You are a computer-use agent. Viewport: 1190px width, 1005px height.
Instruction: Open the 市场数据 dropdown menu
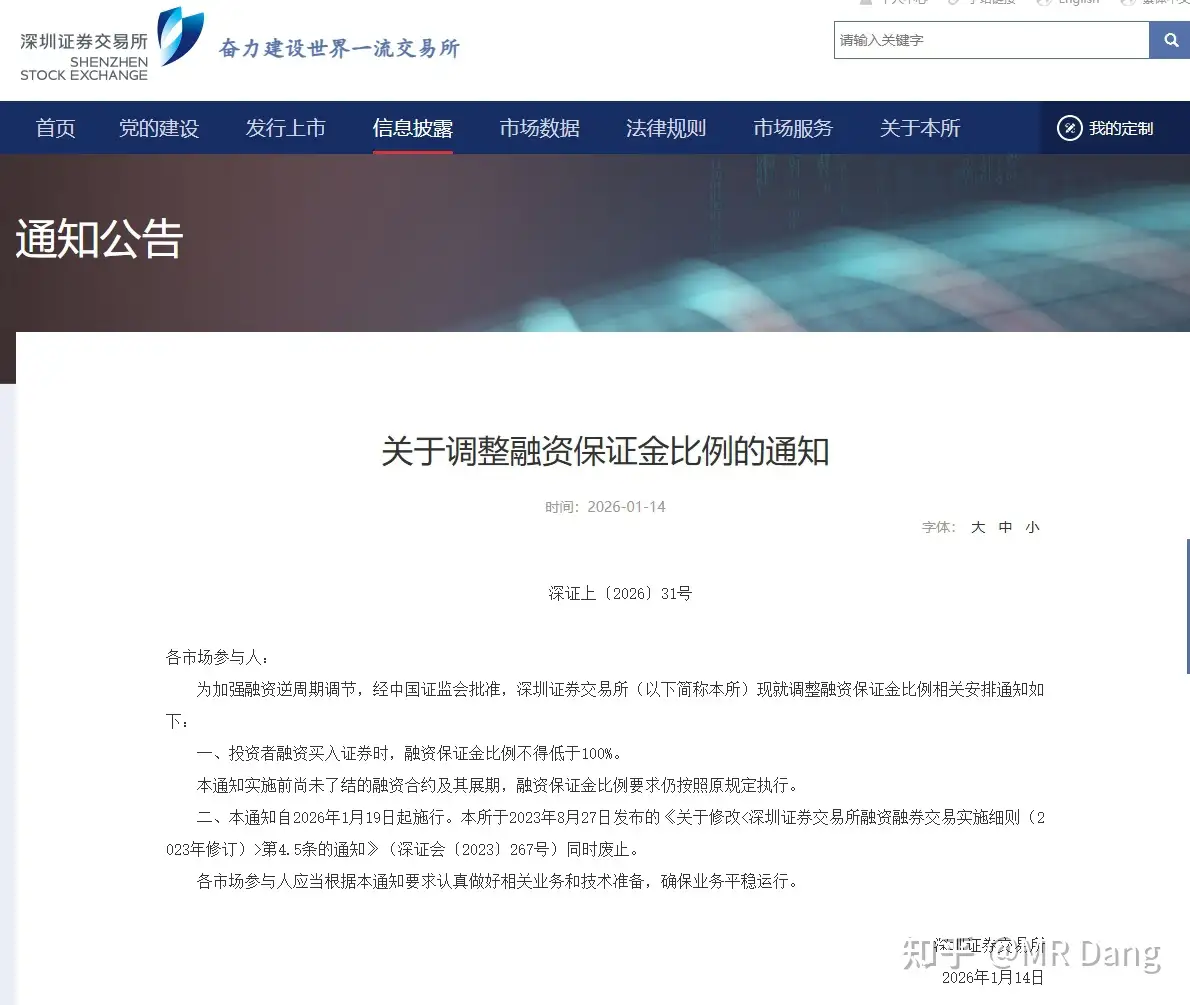tap(540, 128)
